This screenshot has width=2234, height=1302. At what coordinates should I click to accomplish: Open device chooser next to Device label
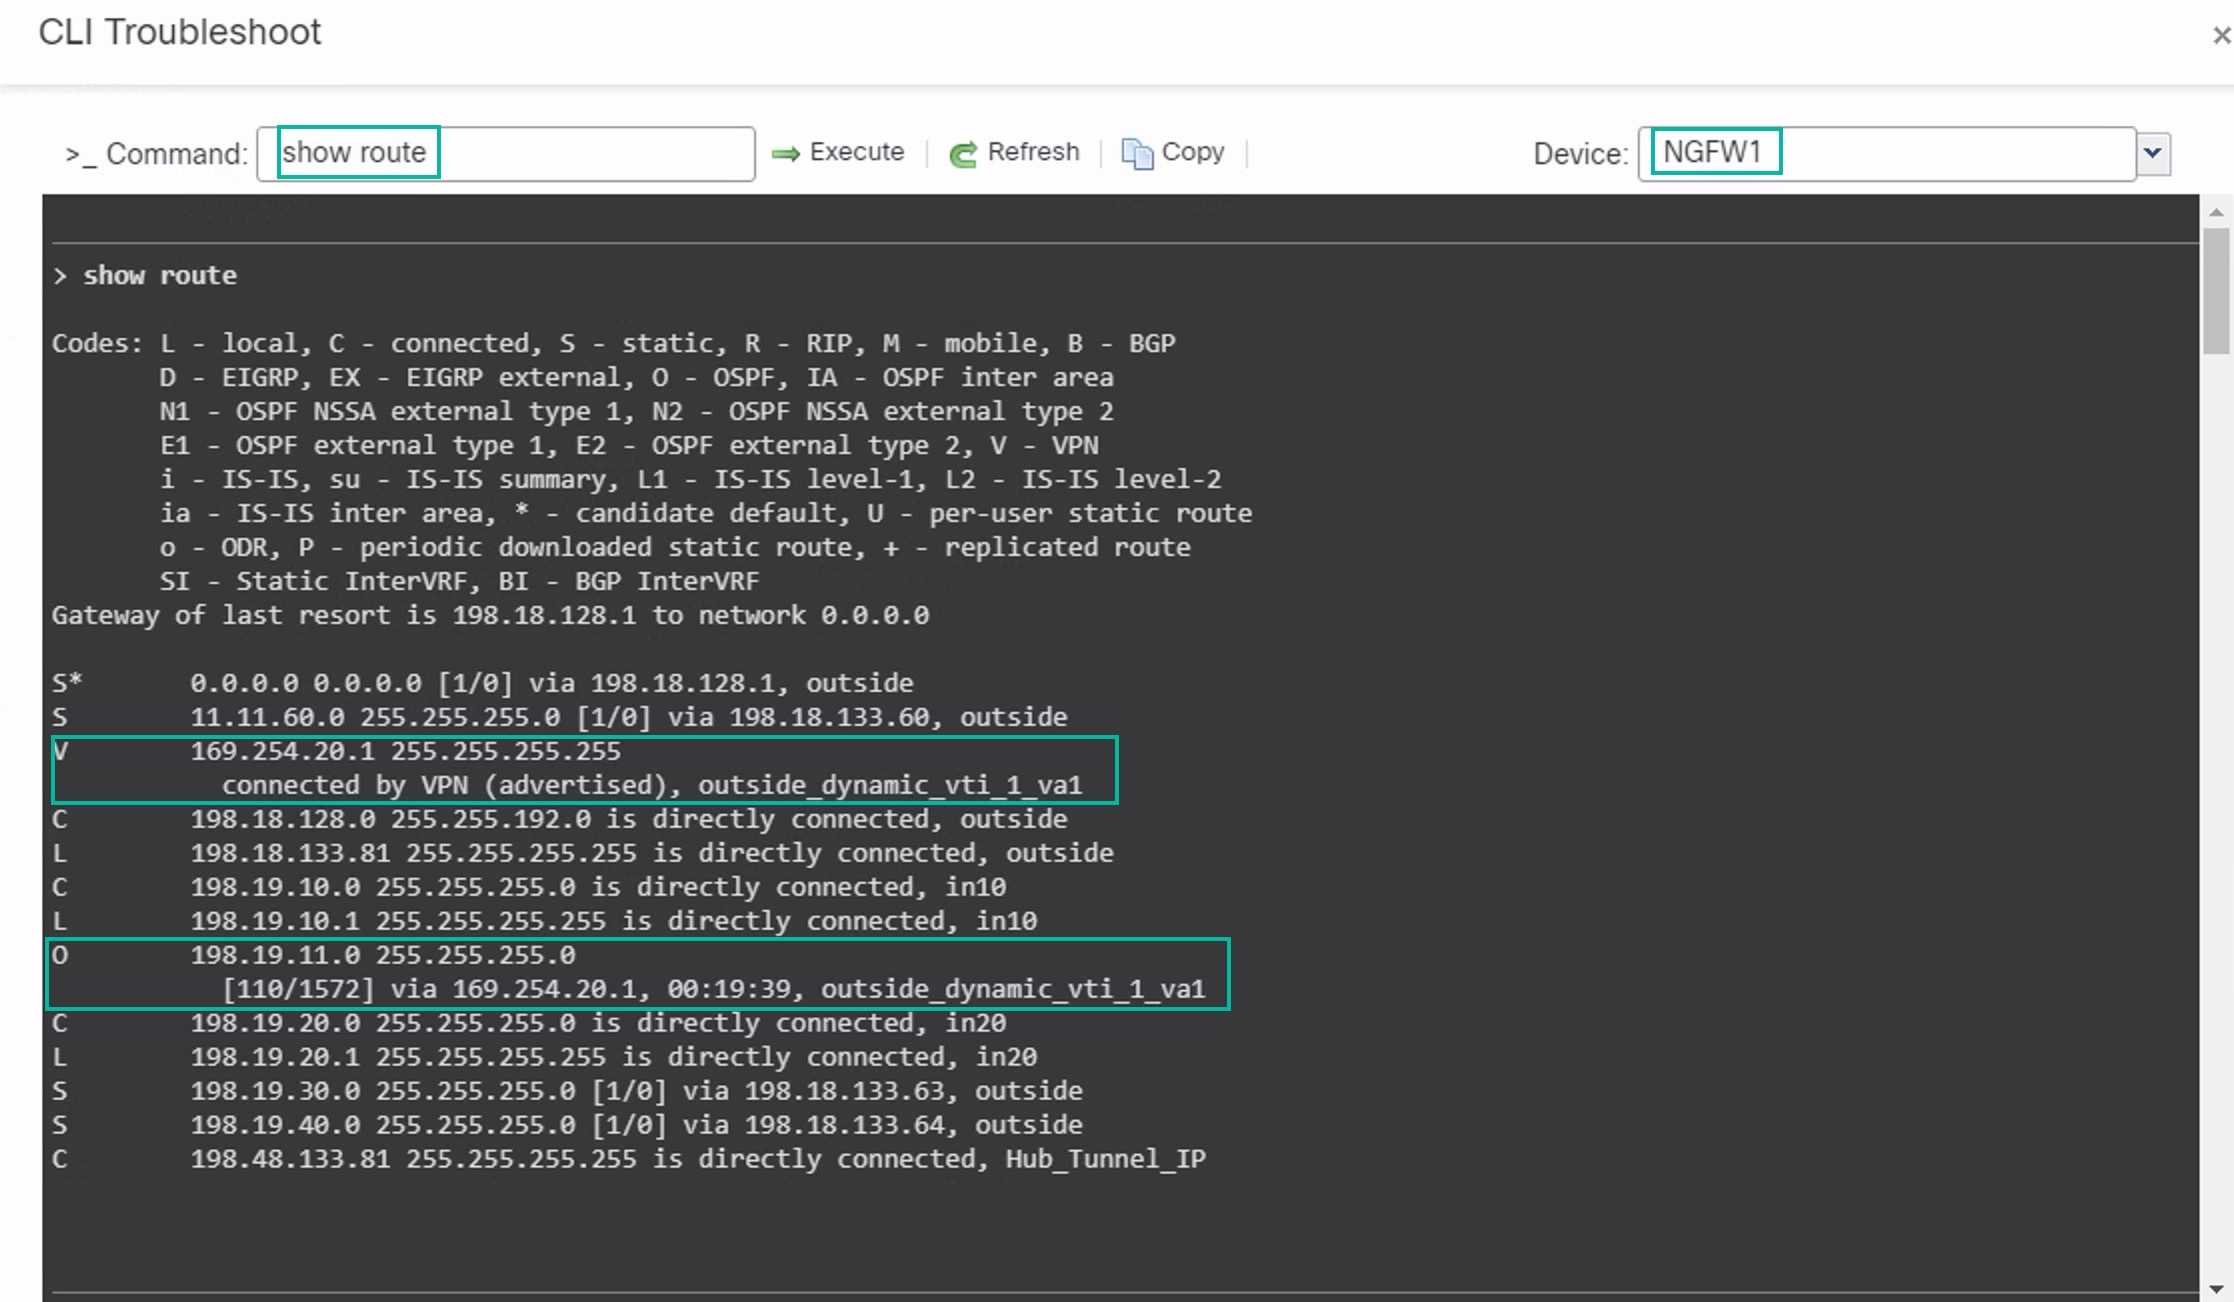point(2154,153)
